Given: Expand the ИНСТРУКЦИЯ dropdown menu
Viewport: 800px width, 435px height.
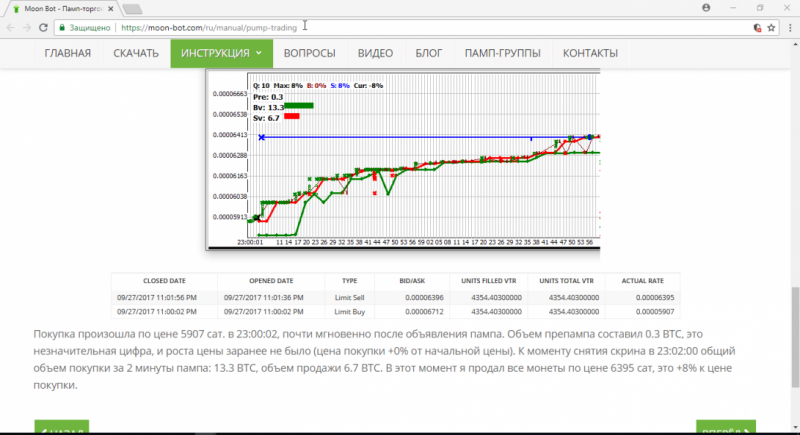Looking at the screenshot, I should [221, 53].
